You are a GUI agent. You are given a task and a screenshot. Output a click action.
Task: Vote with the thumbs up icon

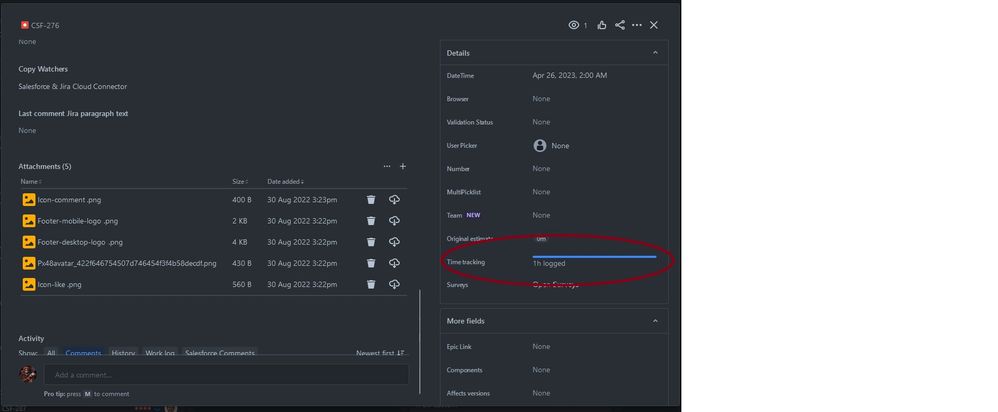tap(601, 25)
